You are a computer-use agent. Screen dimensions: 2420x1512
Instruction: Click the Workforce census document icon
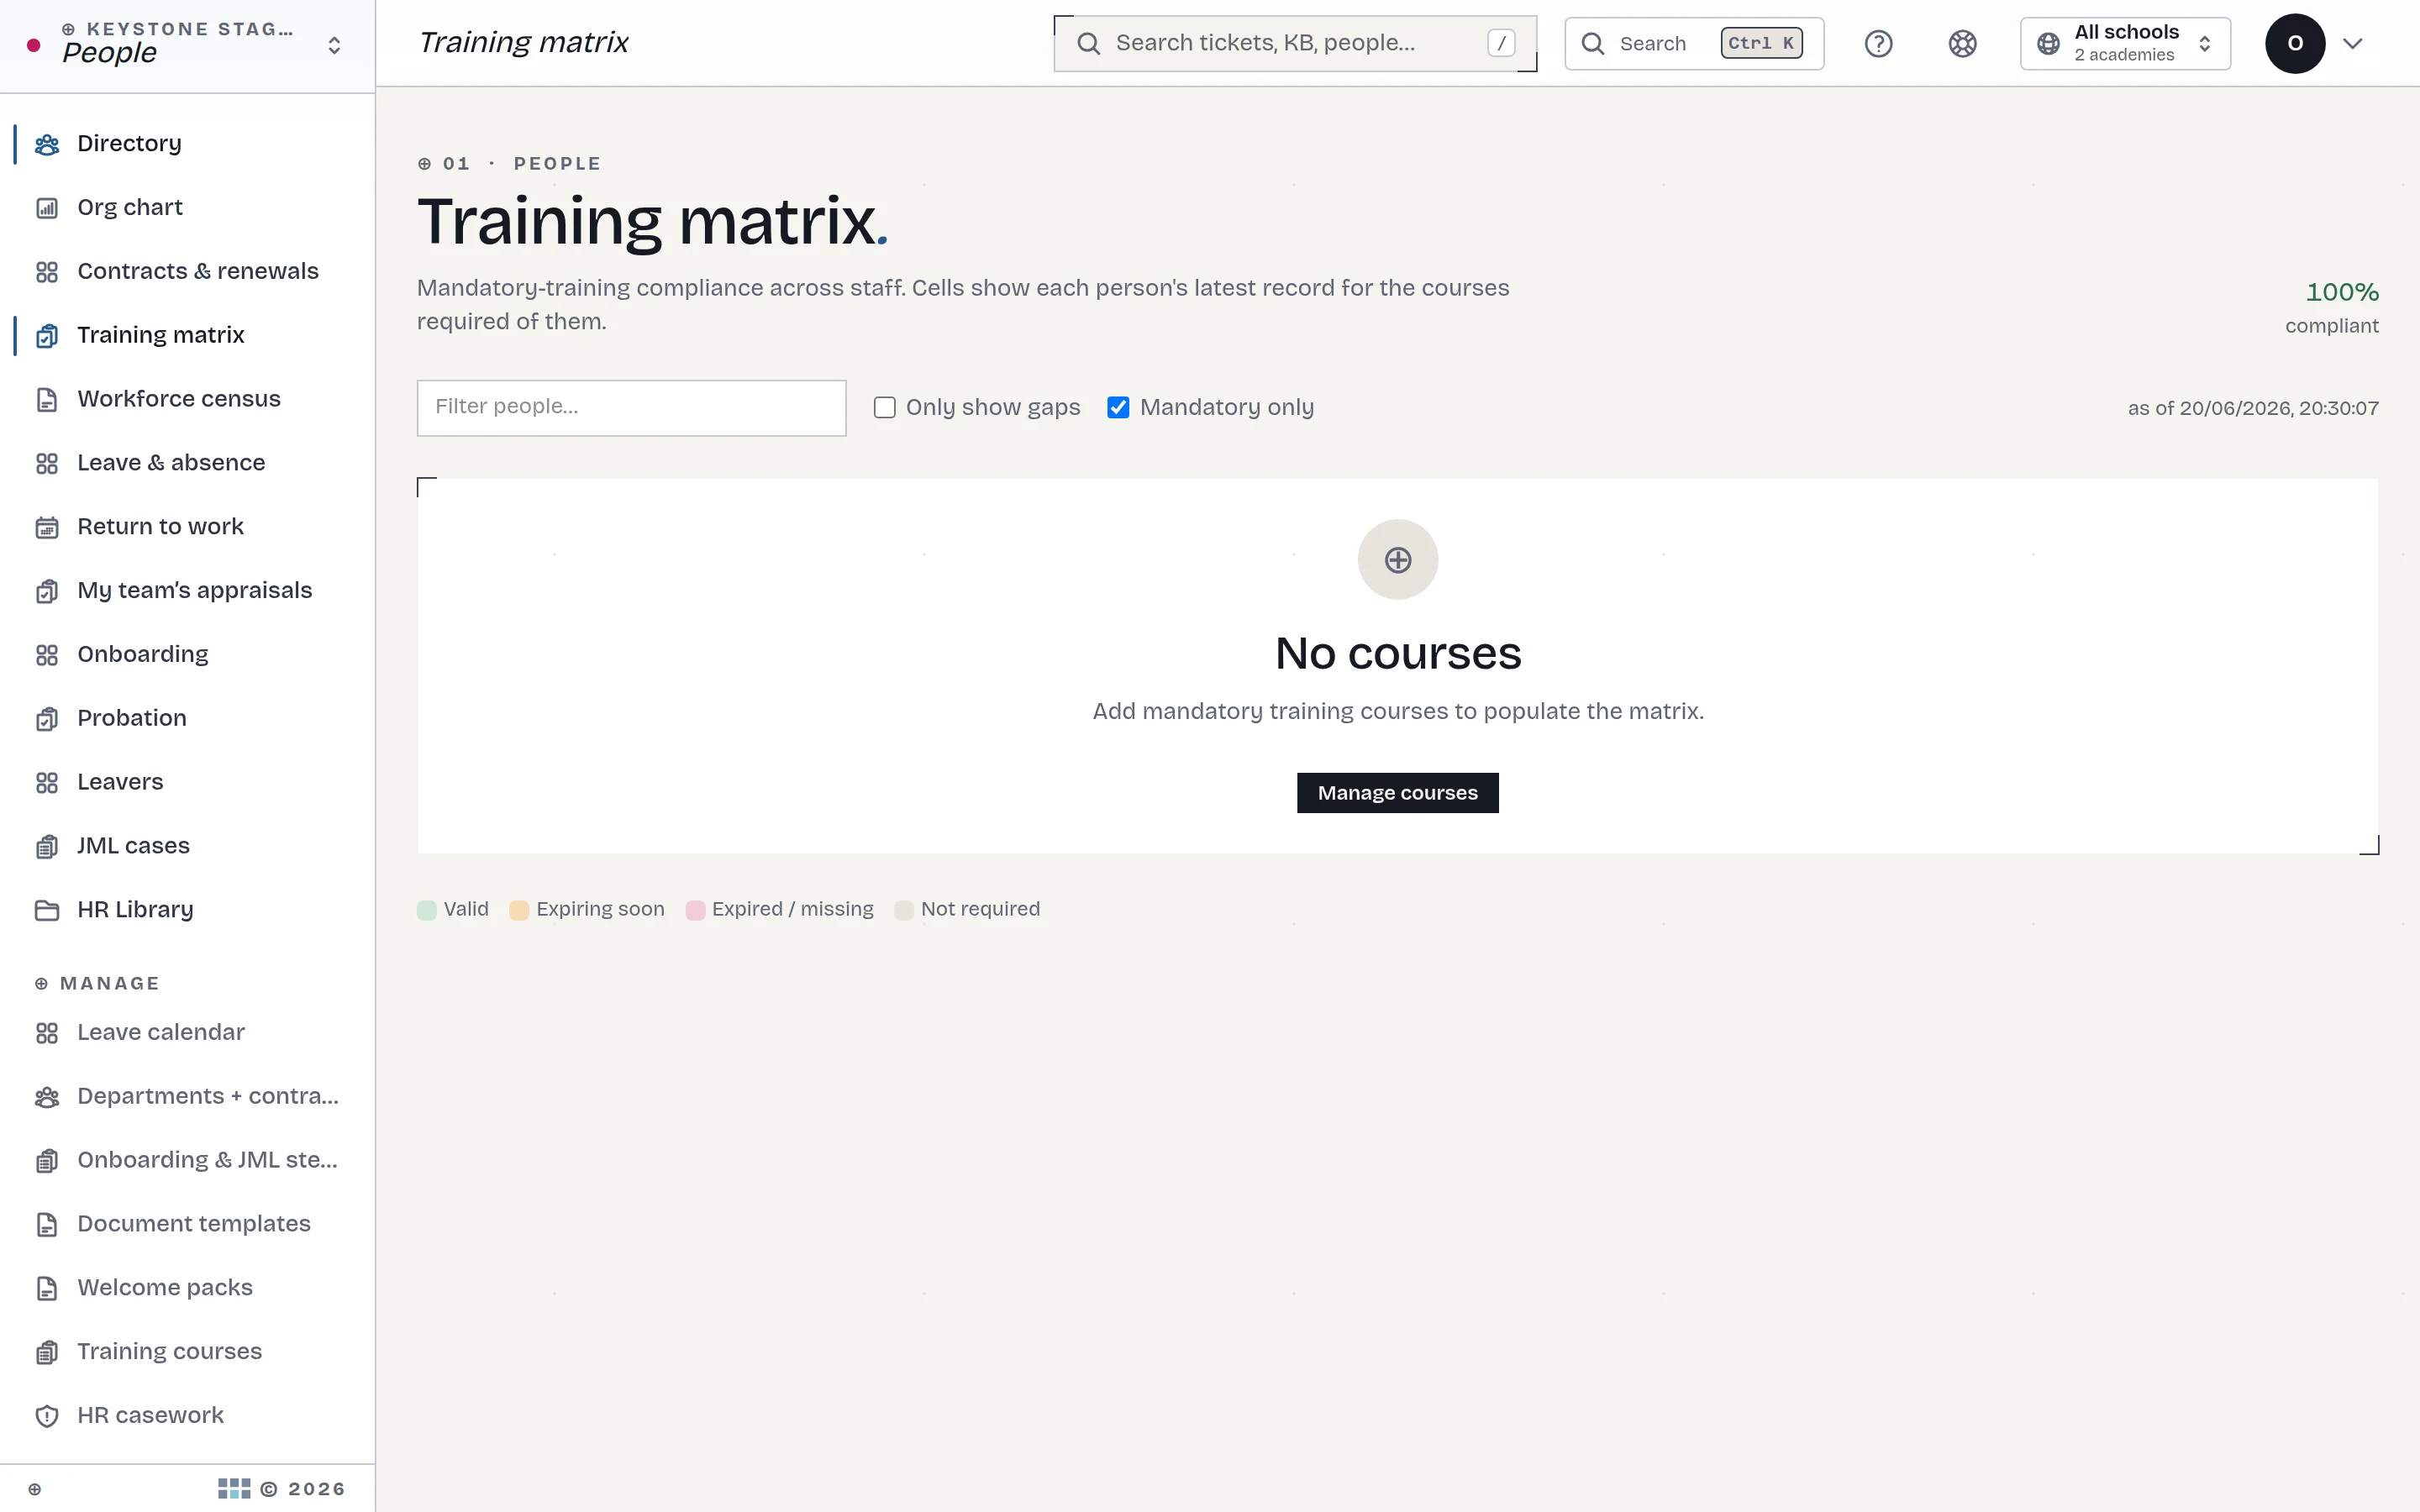click(47, 400)
